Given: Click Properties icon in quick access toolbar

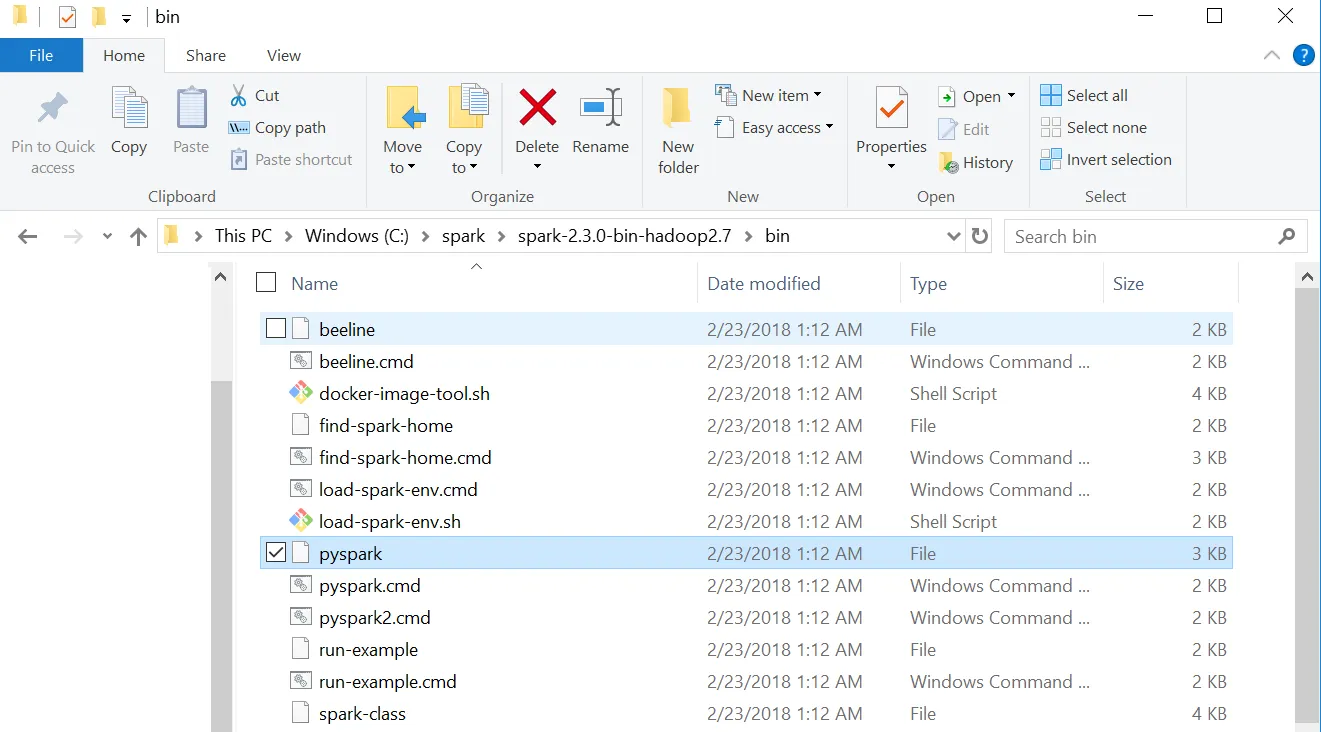Looking at the screenshot, I should 67,17.
